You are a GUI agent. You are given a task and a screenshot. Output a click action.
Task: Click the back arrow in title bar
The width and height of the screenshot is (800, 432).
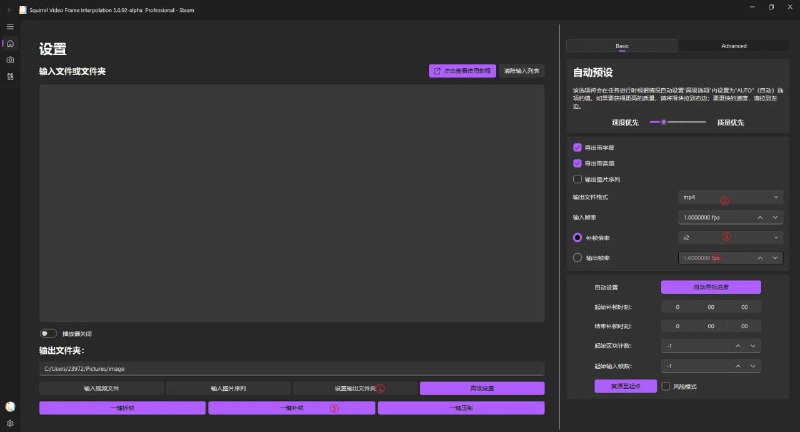coord(9,8)
